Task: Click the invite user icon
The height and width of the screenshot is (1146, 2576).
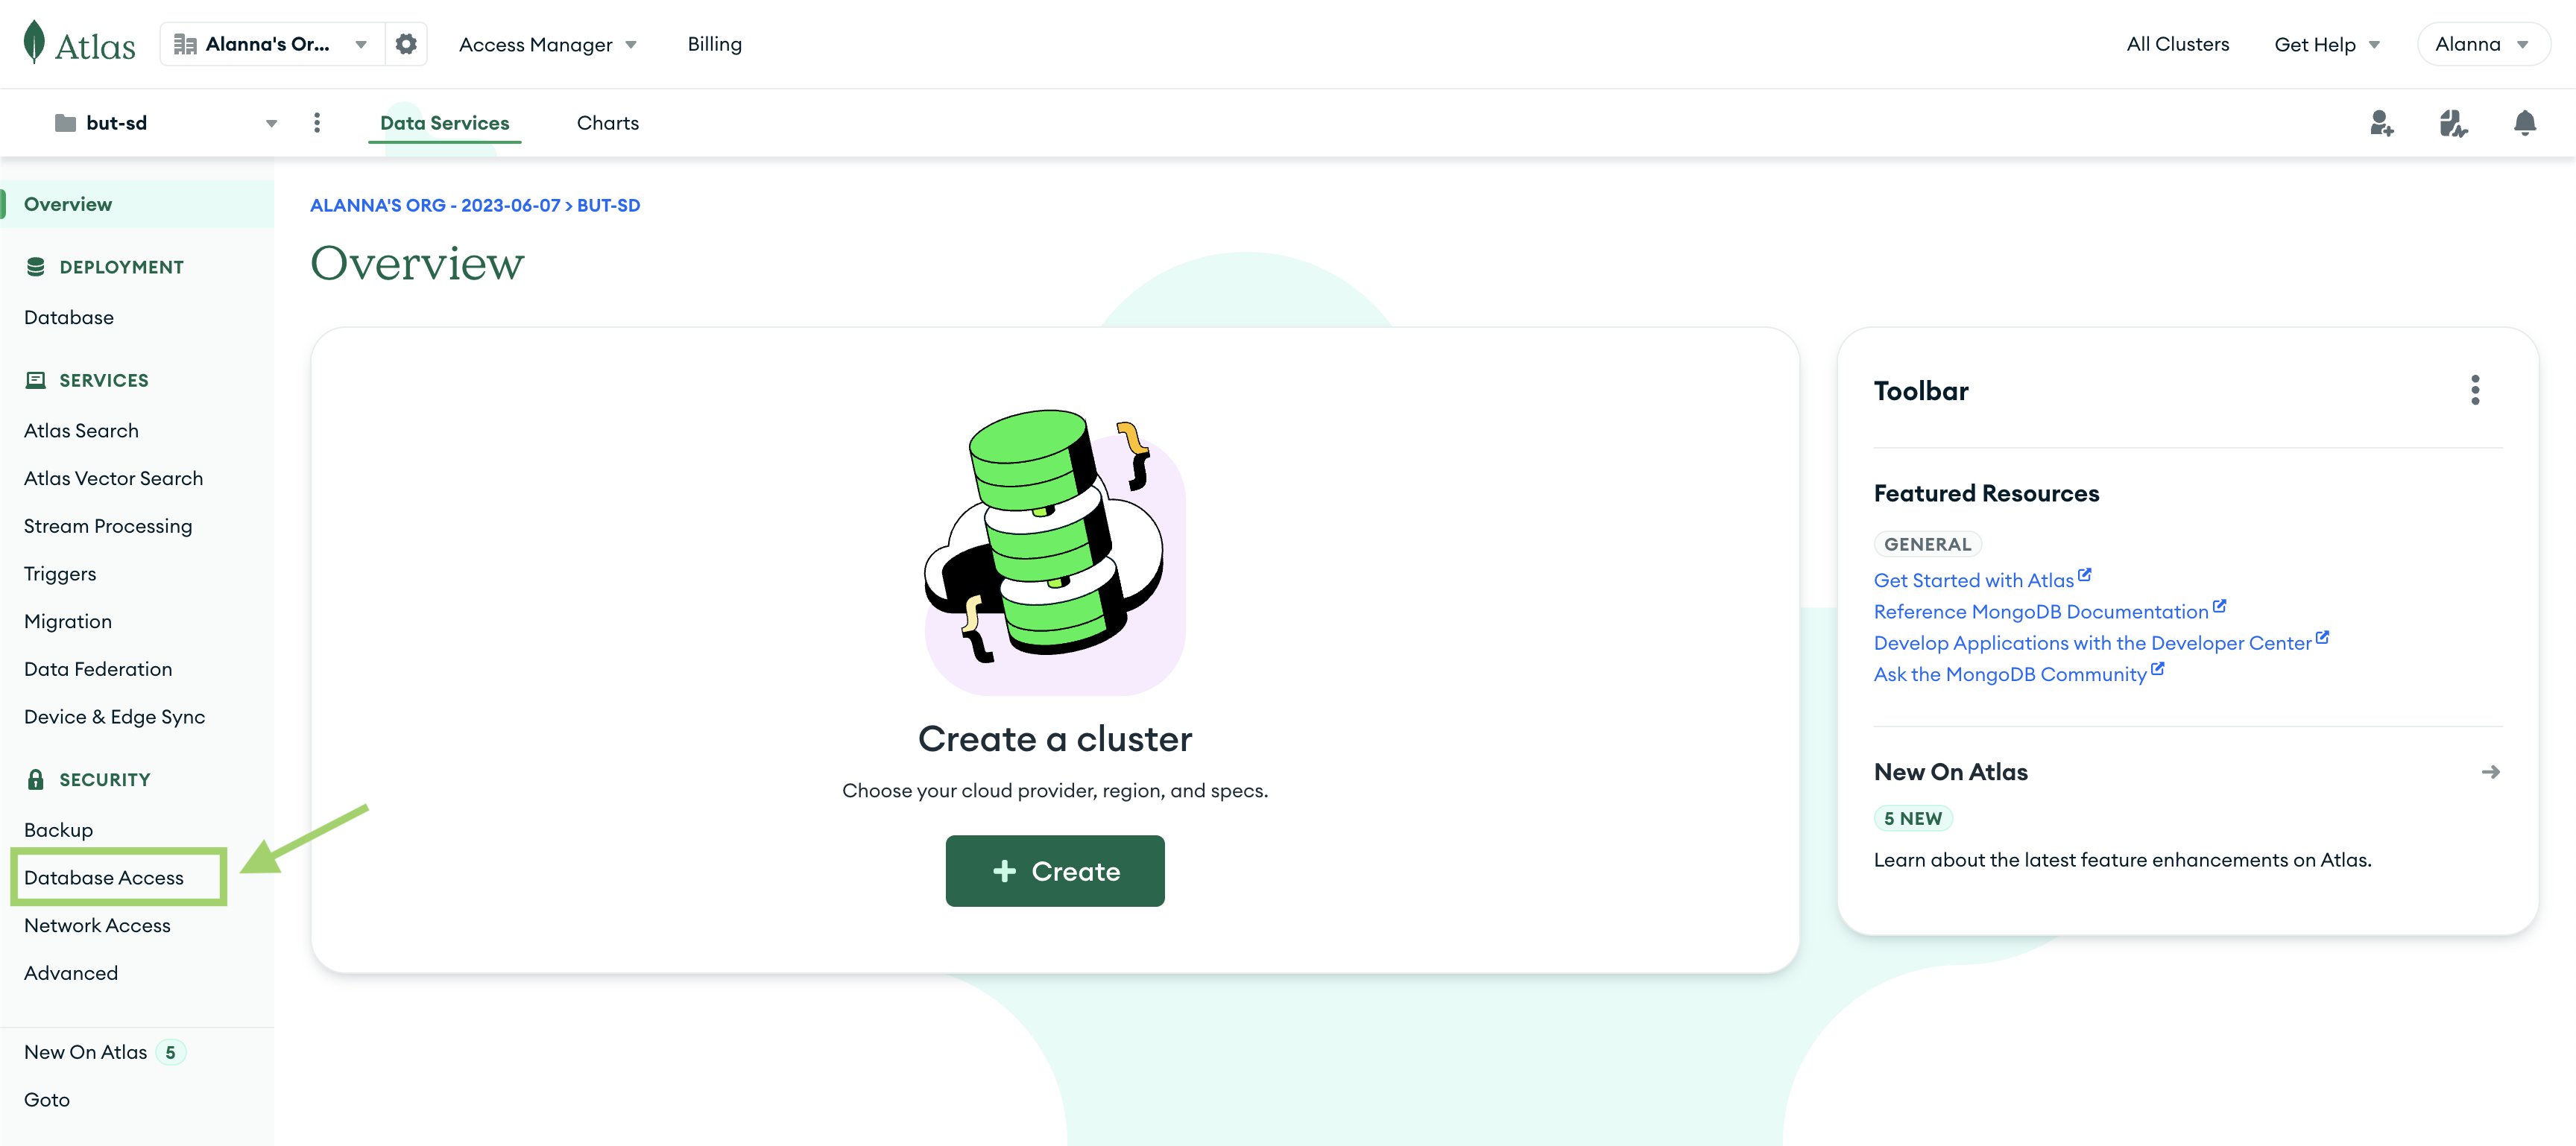Action: (x=2381, y=123)
